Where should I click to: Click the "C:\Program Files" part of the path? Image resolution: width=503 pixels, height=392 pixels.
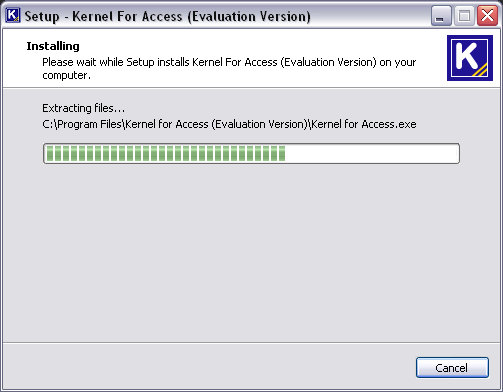[82, 124]
